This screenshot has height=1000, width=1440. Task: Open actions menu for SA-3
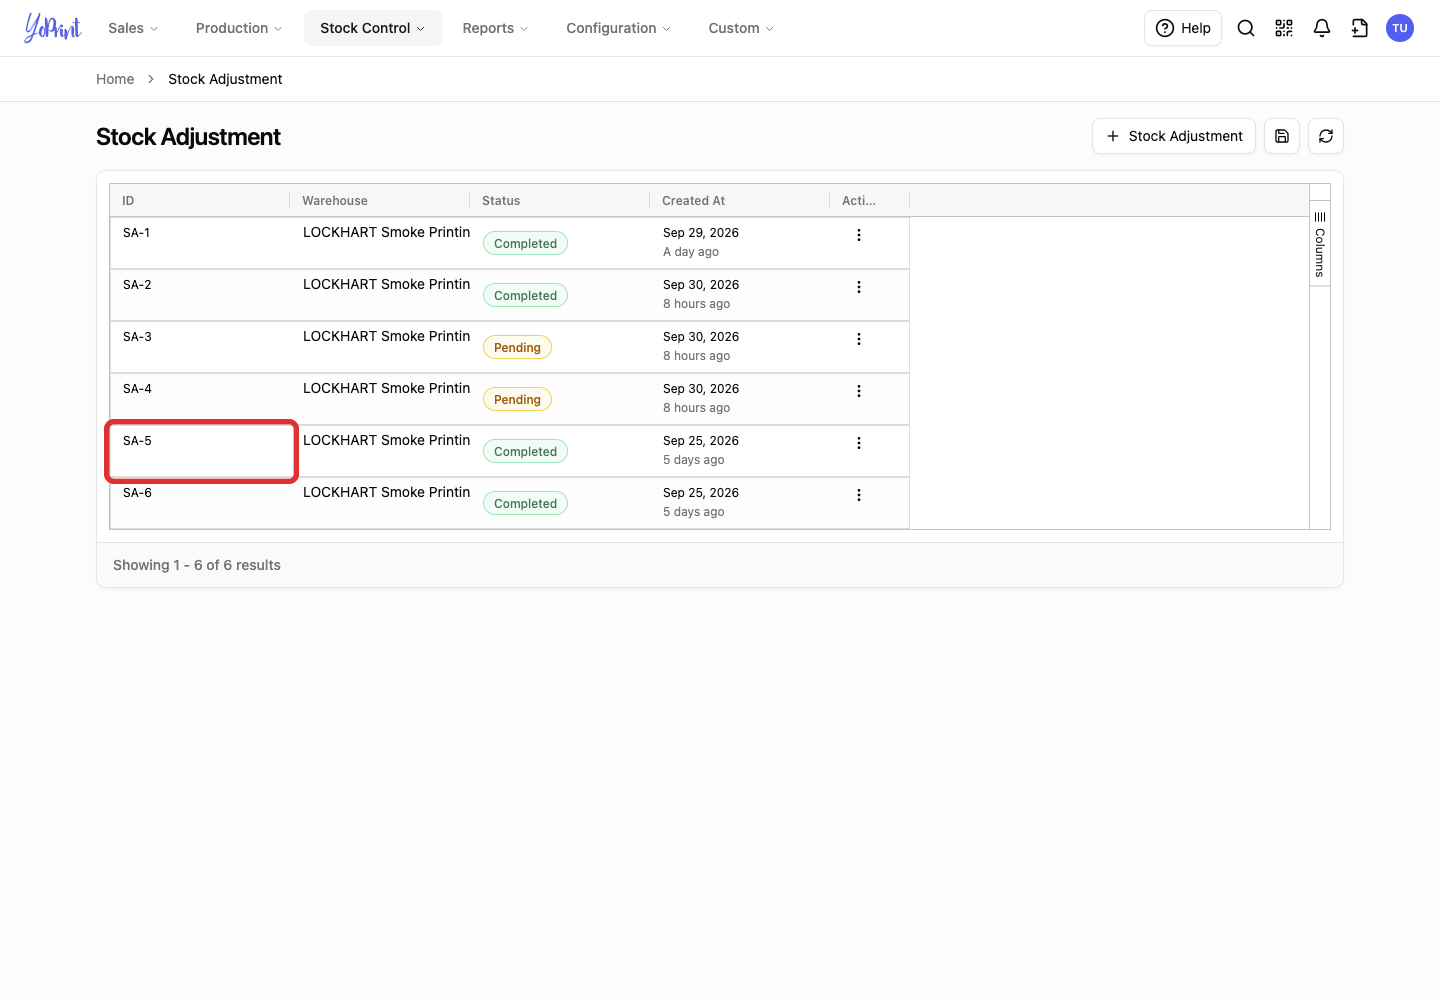[x=859, y=339]
